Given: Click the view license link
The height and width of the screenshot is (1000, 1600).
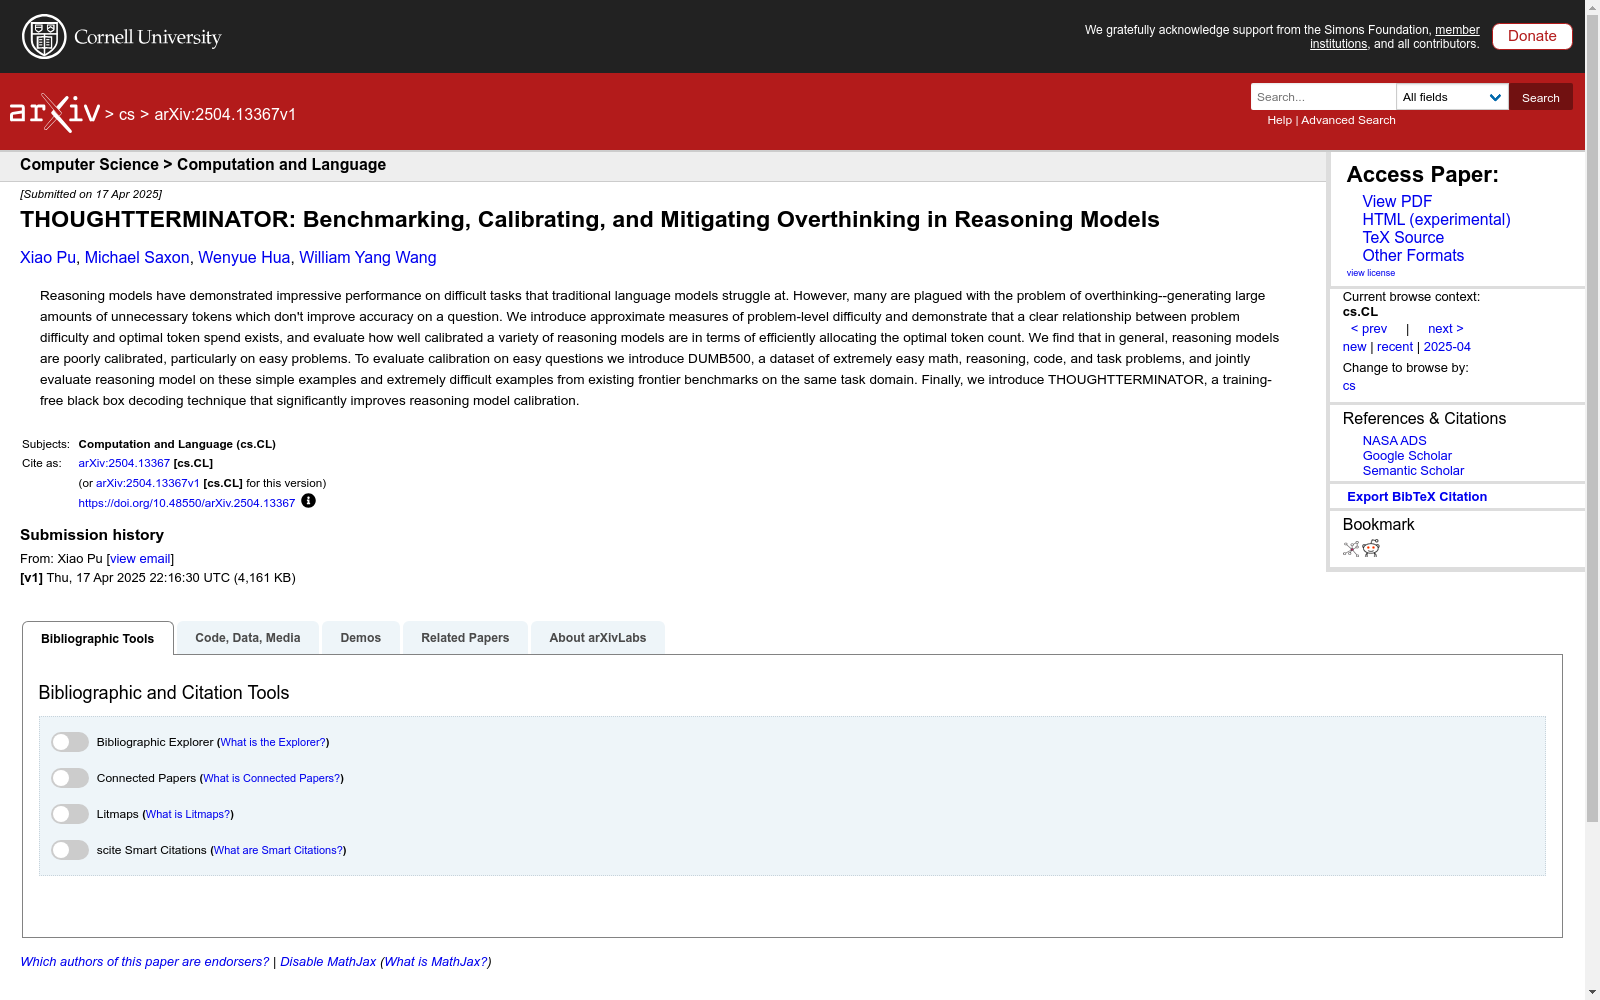Looking at the screenshot, I should 1371,273.
